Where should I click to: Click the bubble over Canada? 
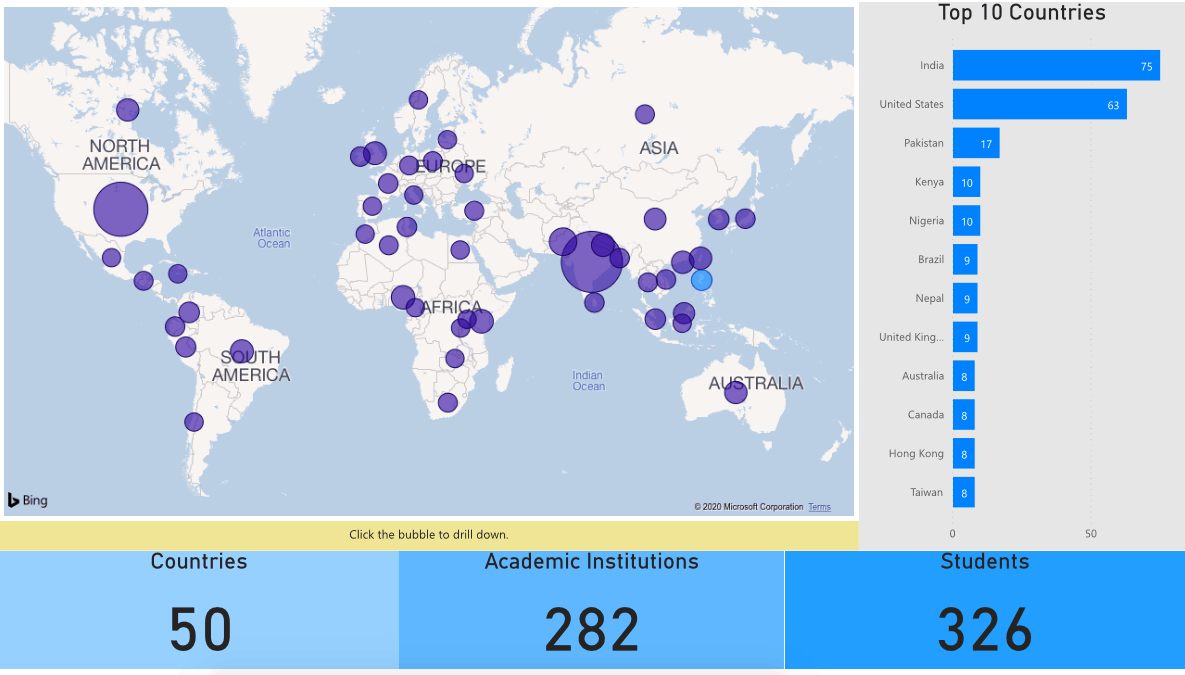[x=128, y=110]
